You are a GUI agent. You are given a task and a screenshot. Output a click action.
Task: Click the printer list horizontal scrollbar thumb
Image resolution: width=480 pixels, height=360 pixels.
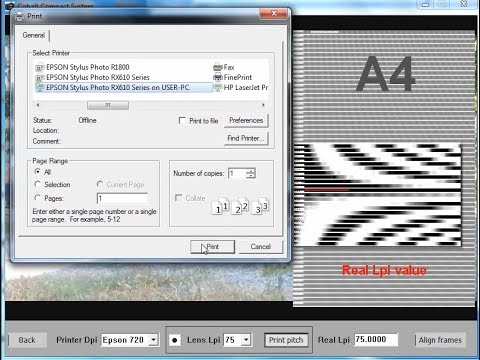pyautogui.click(x=108, y=105)
